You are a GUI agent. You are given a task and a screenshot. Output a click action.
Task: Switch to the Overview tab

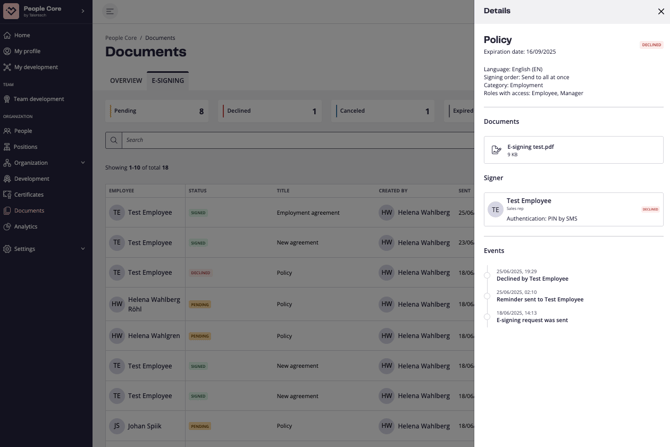pos(126,80)
